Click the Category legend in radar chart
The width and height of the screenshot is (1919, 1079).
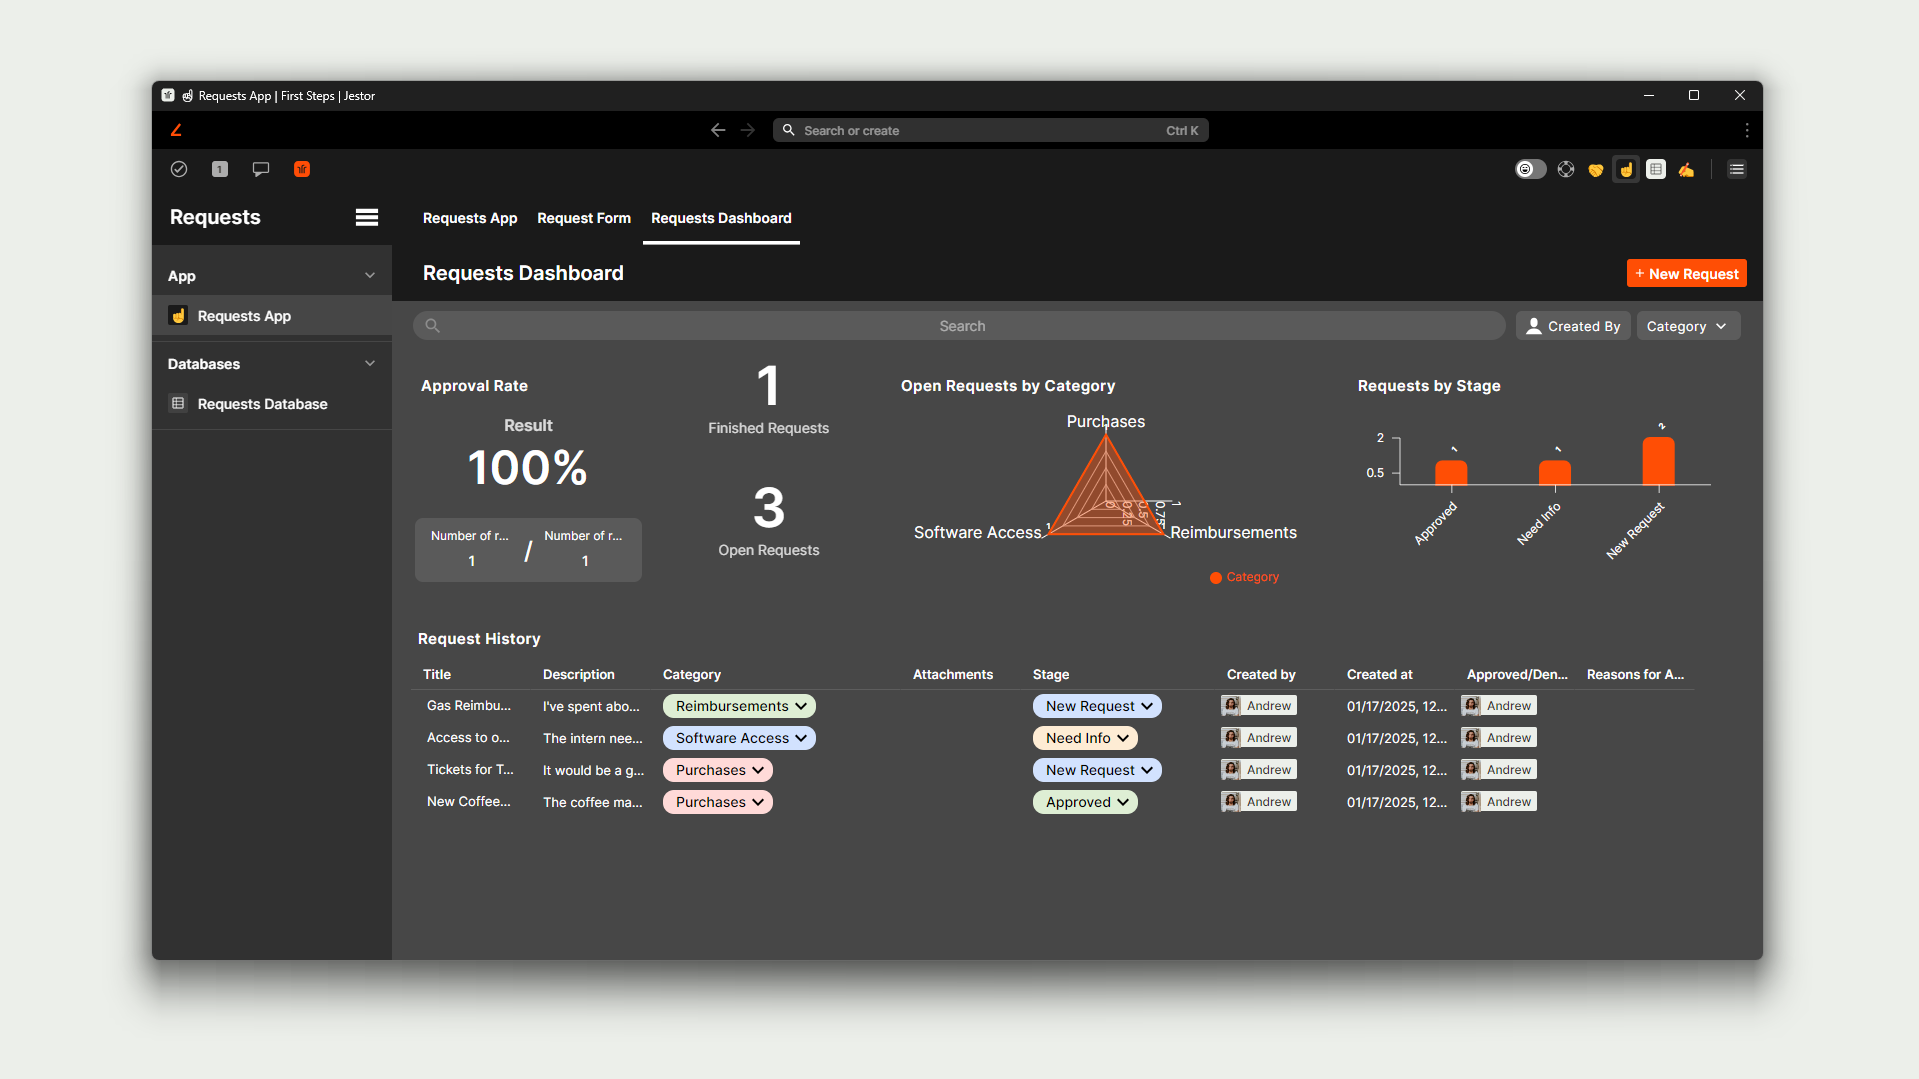point(1244,577)
